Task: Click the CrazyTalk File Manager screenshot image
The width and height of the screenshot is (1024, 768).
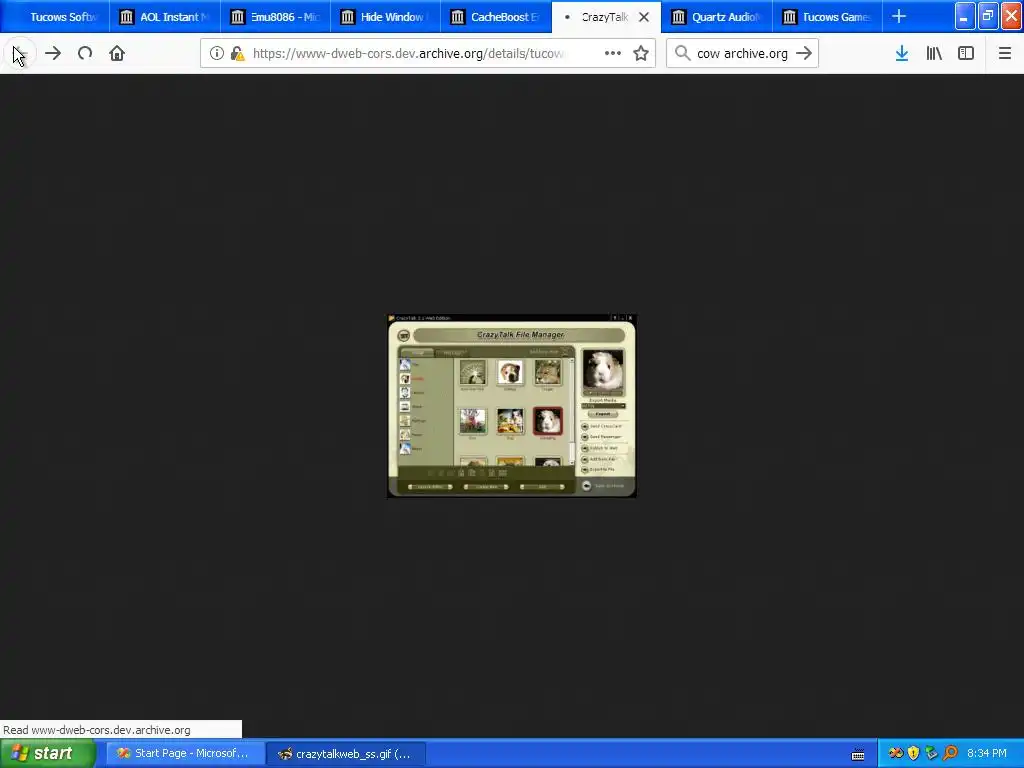Action: pos(511,406)
